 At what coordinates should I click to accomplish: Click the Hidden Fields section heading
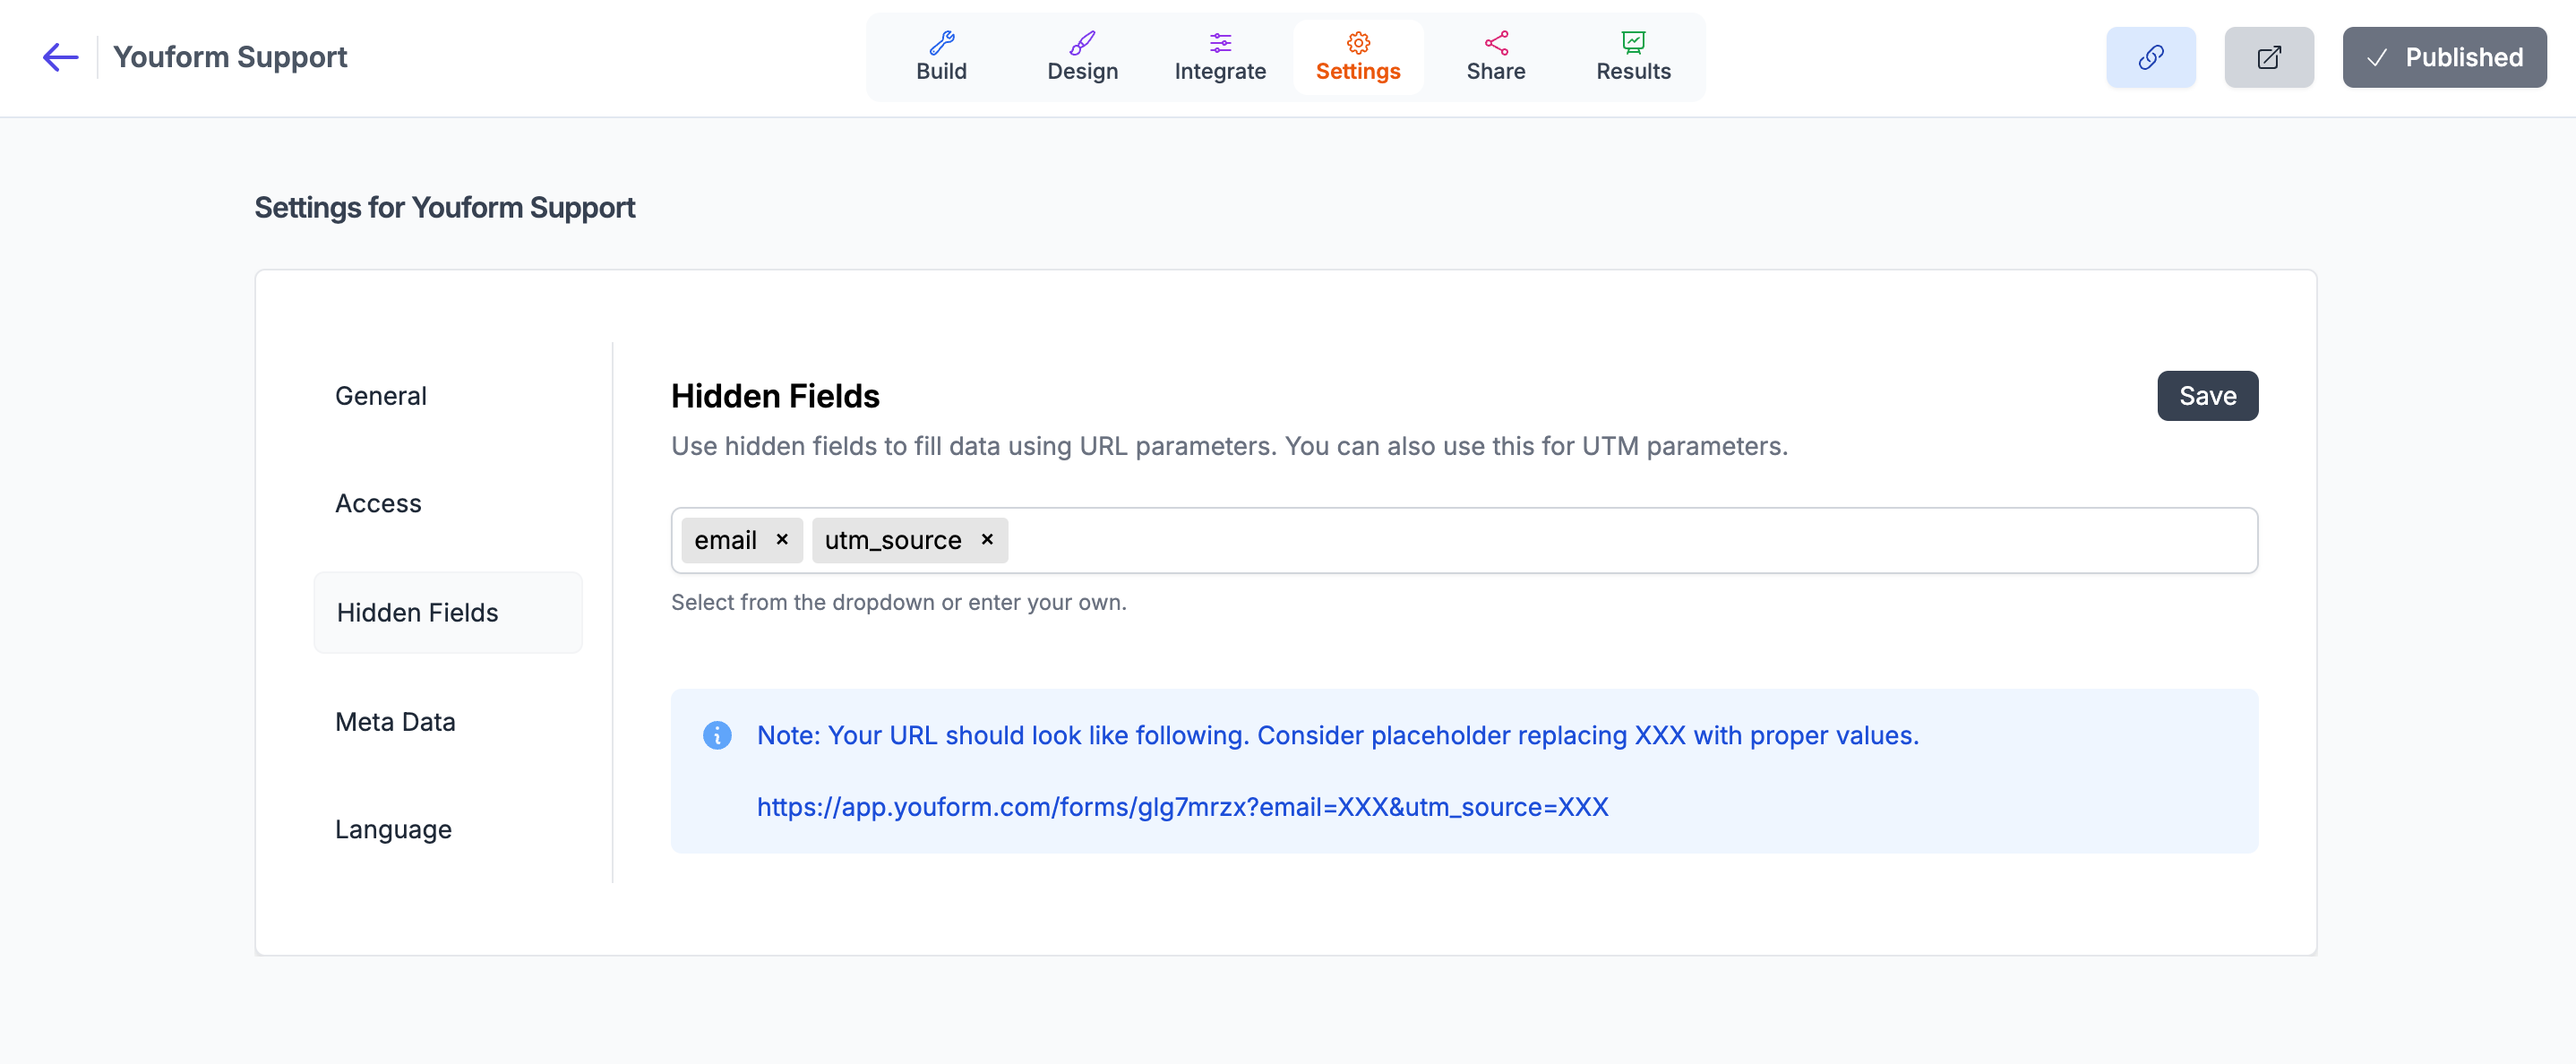[x=775, y=396]
